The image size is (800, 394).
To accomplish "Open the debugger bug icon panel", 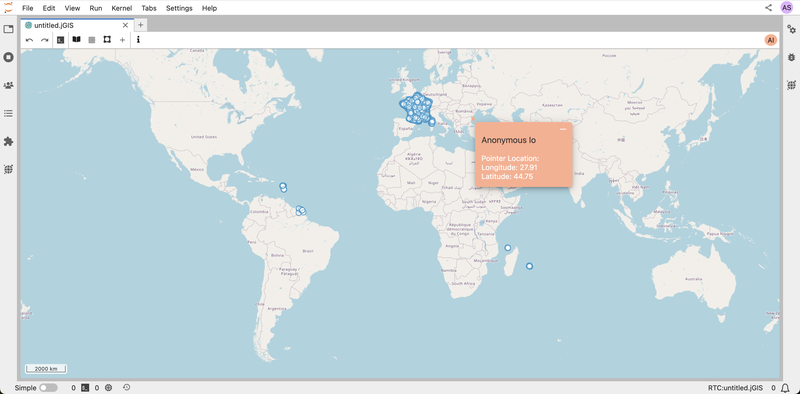I will click(x=791, y=57).
